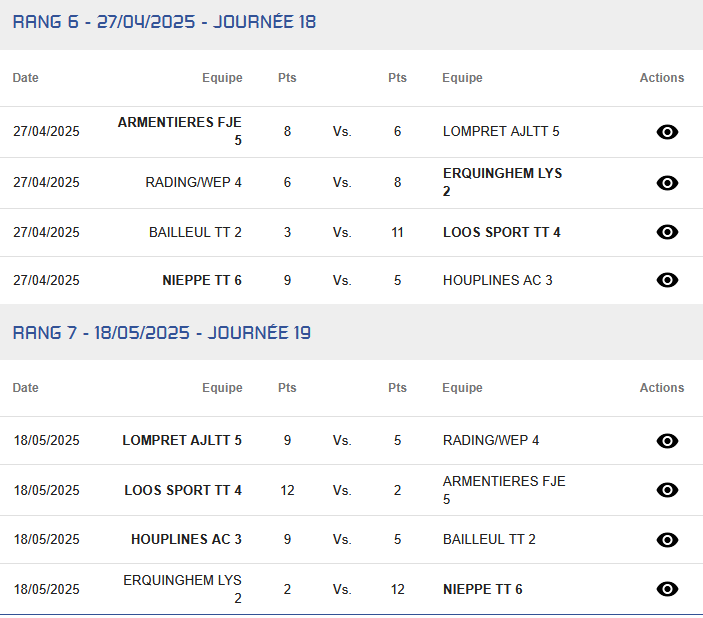Select the Rang 6 Journée 18 heading
Screen dimensions: 703x618
[164, 22]
